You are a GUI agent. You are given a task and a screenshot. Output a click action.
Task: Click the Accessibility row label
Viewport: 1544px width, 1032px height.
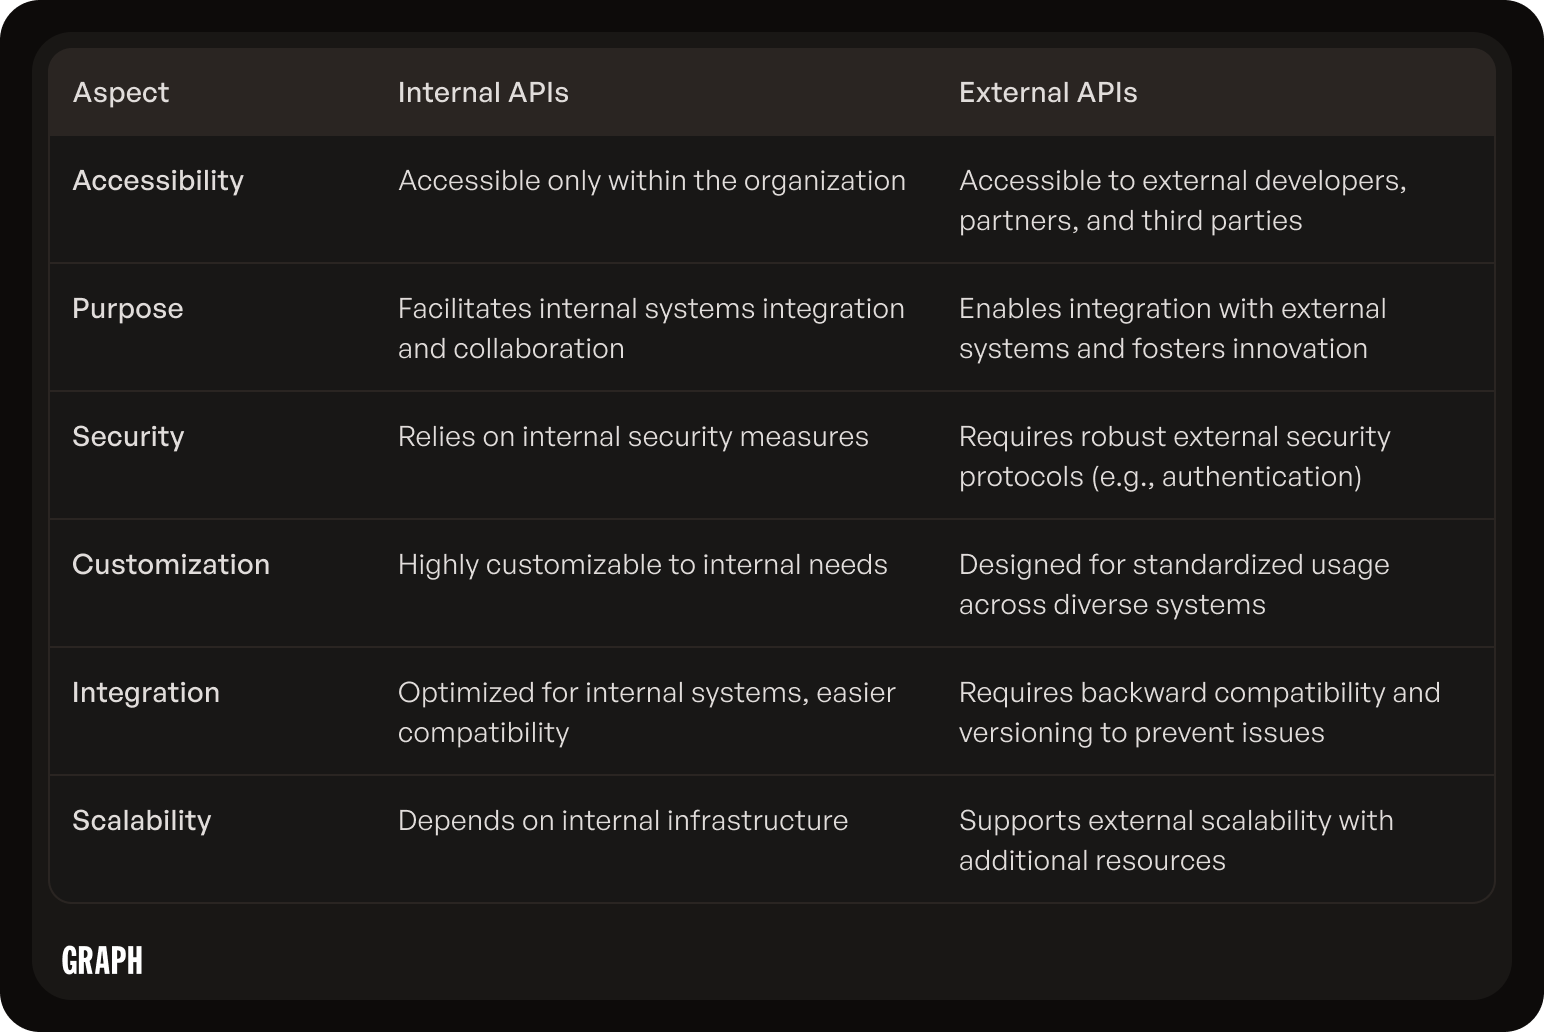[158, 180]
